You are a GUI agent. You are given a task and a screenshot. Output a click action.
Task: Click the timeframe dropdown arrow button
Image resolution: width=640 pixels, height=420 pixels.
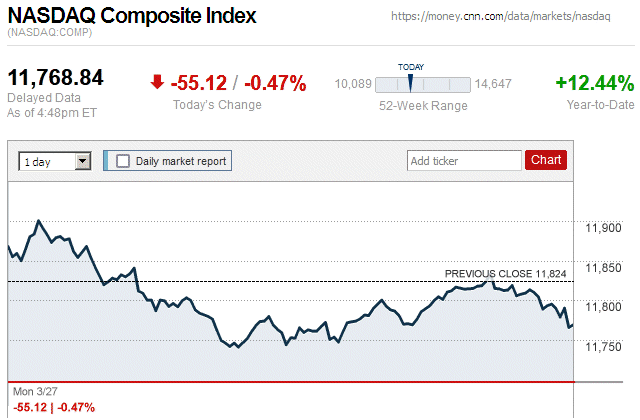click(83, 161)
